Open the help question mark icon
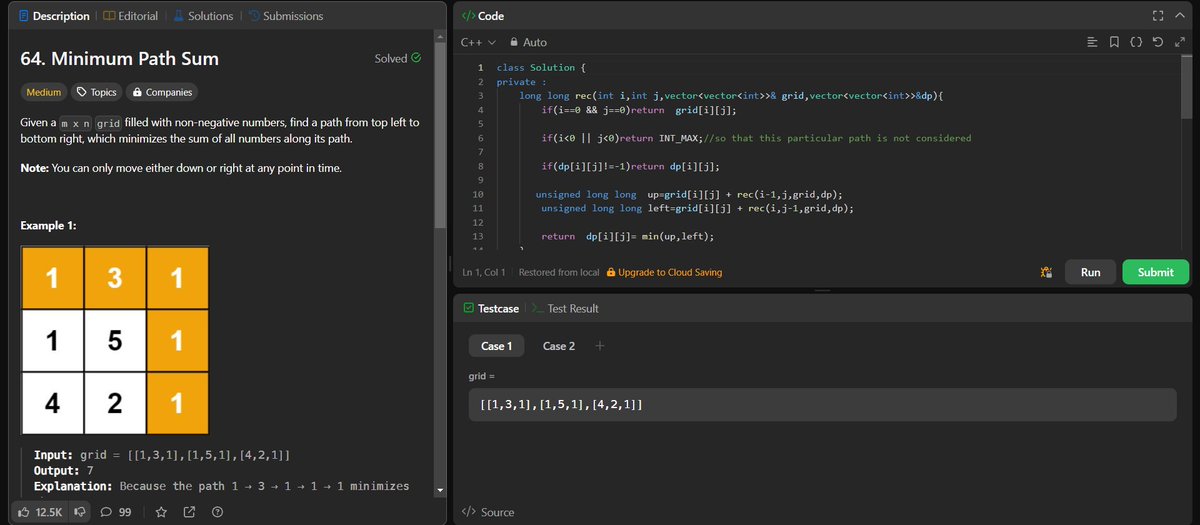The image size is (1200, 525). [x=216, y=512]
